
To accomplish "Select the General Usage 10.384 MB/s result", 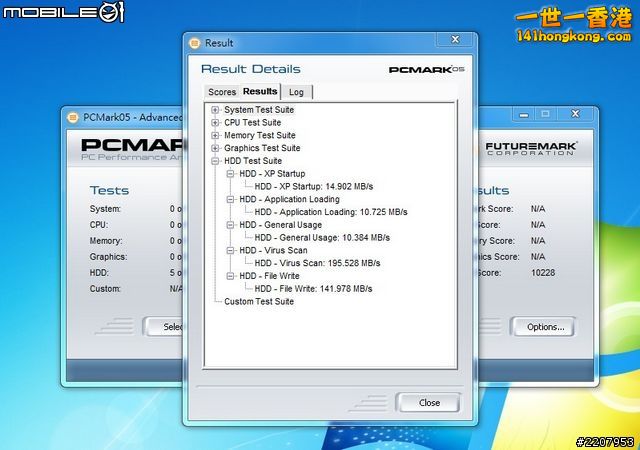I will coord(320,238).
